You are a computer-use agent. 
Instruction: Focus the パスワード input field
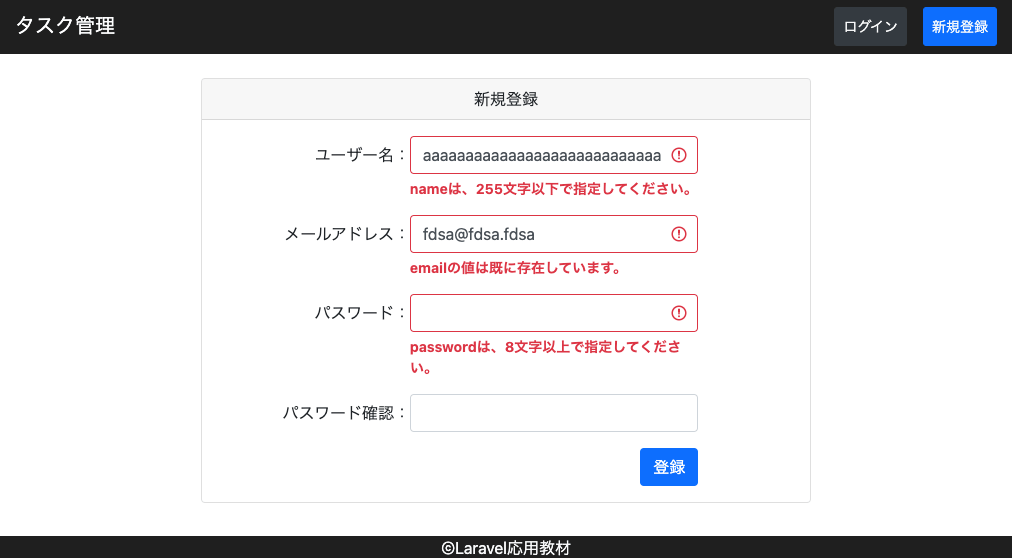click(554, 313)
